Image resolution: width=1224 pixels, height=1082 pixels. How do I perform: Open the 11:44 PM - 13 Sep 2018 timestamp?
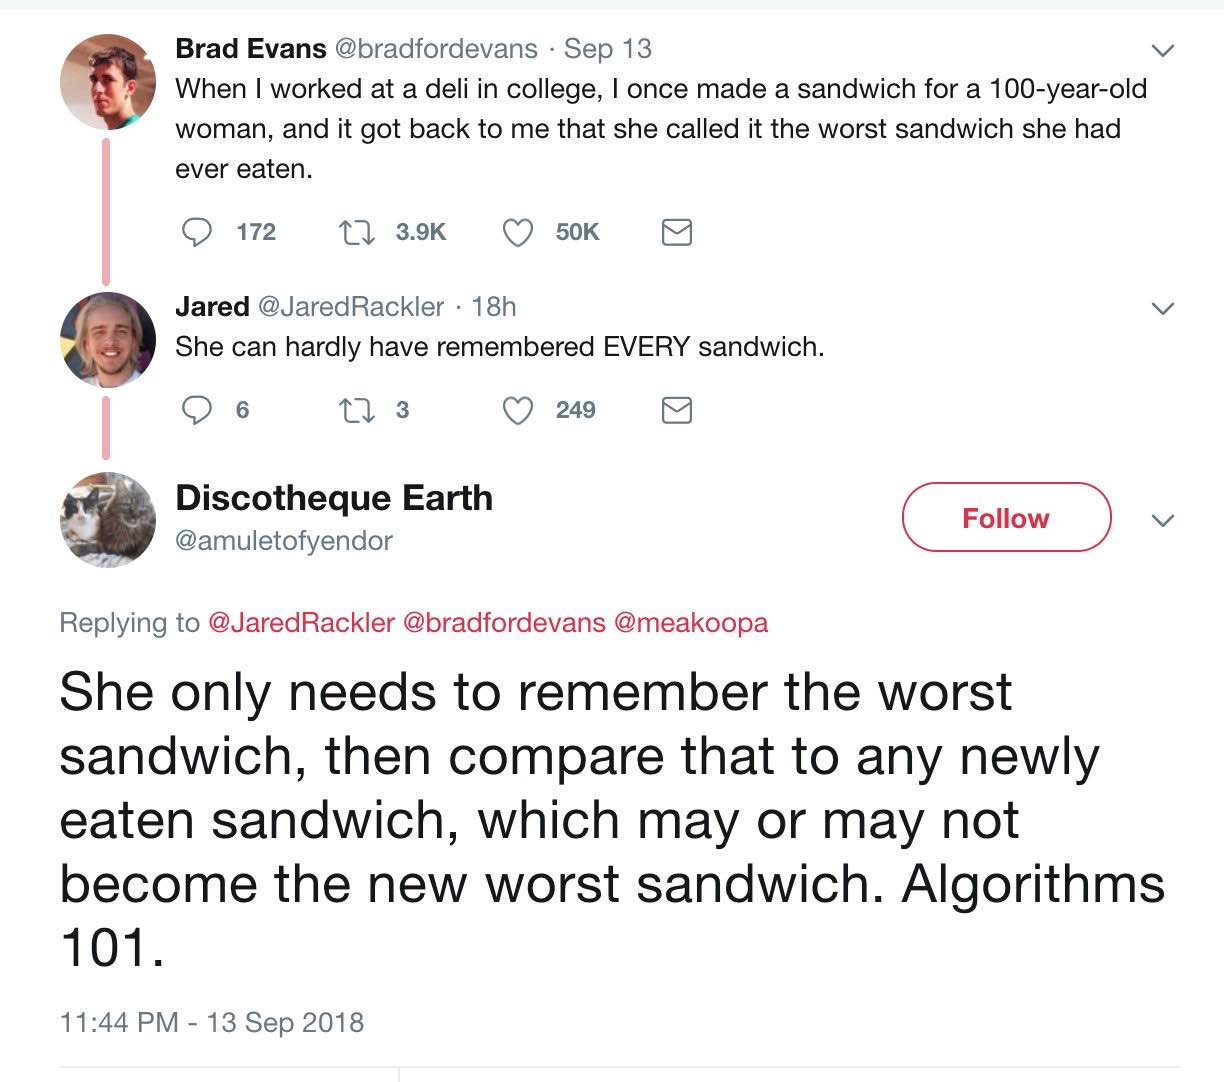click(212, 1022)
